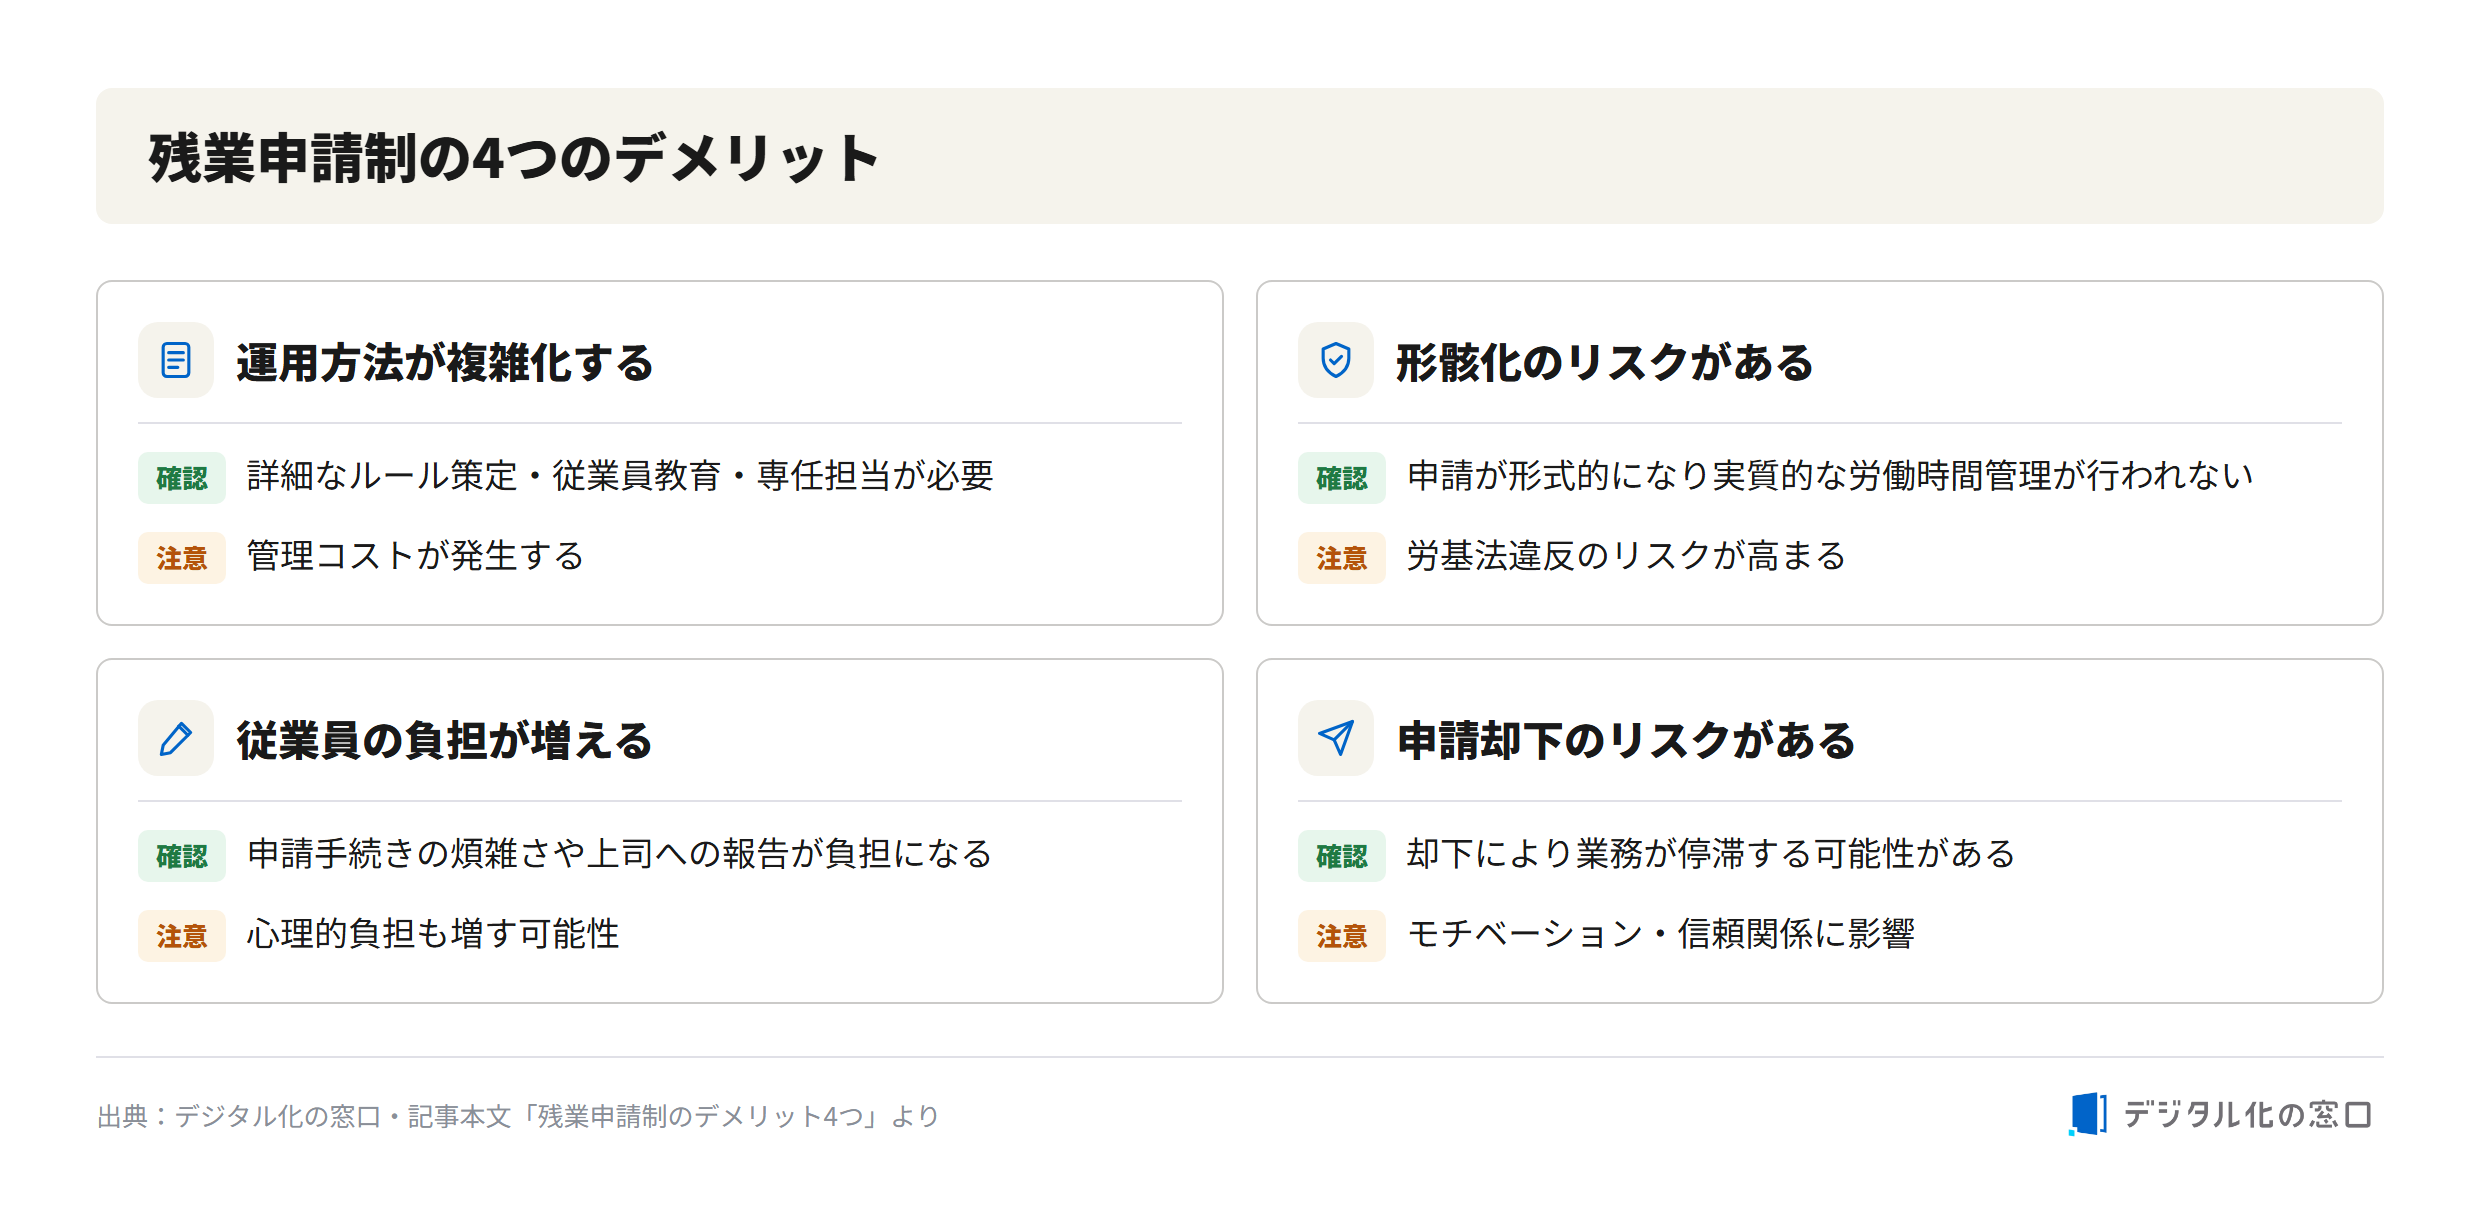This screenshot has width=2480, height=1232.
Task: Click the green 確認 badge beside 却下により業務が停滞
Action: (1342, 856)
